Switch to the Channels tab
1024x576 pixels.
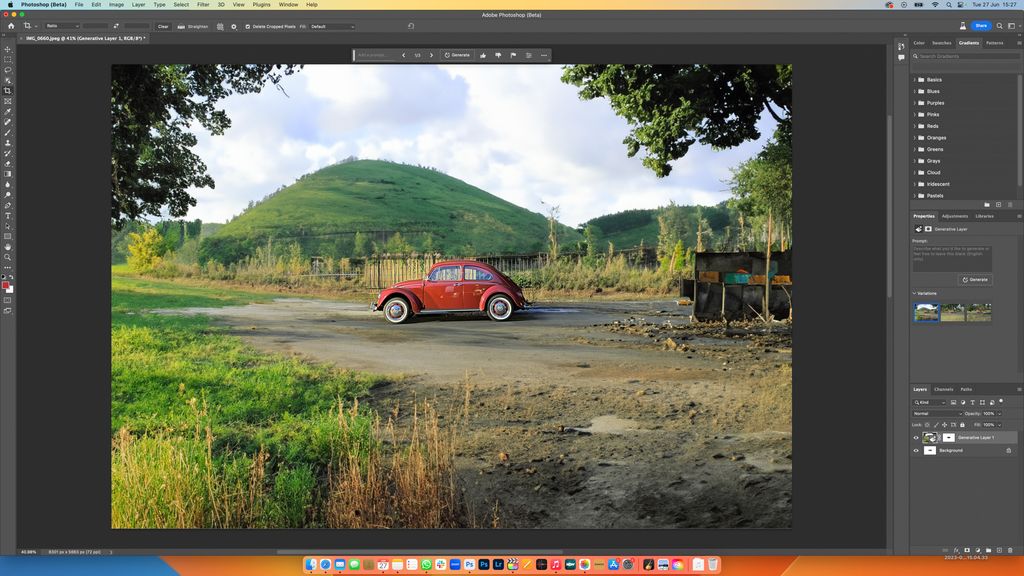(943, 389)
